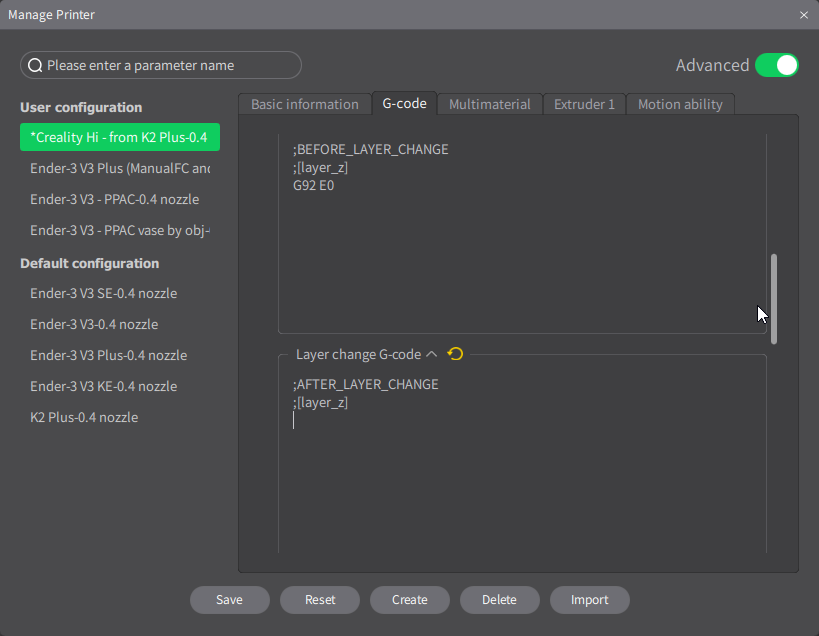Switch to the Basic information tab

coord(304,104)
